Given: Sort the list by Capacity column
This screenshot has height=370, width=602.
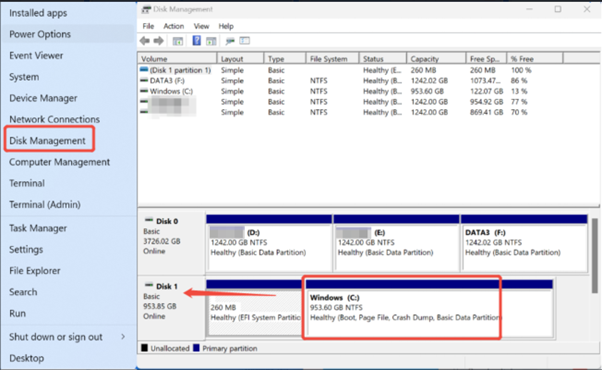Looking at the screenshot, I should (436, 59).
